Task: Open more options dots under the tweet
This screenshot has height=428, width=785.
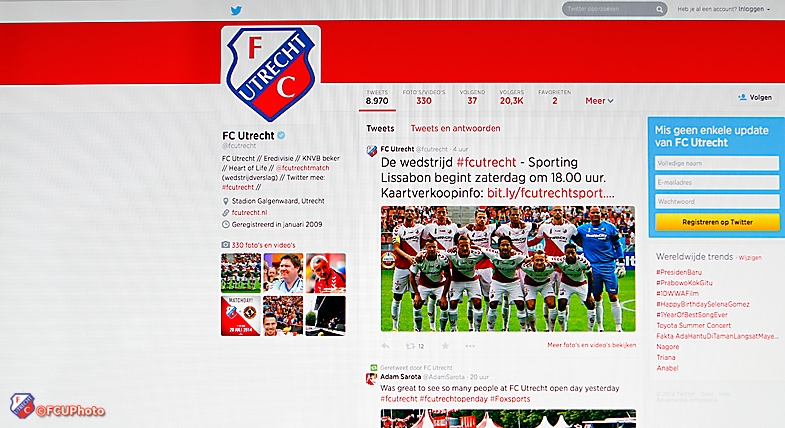Action: click(470, 346)
